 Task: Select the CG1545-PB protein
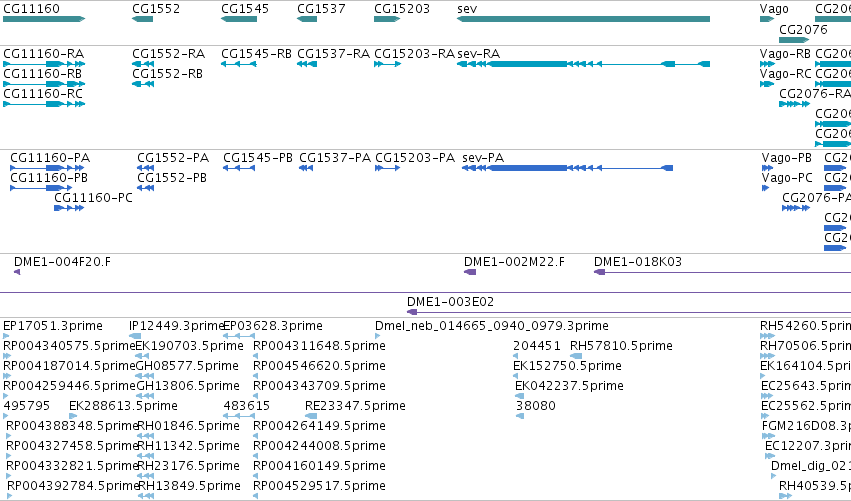(x=239, y=168)
